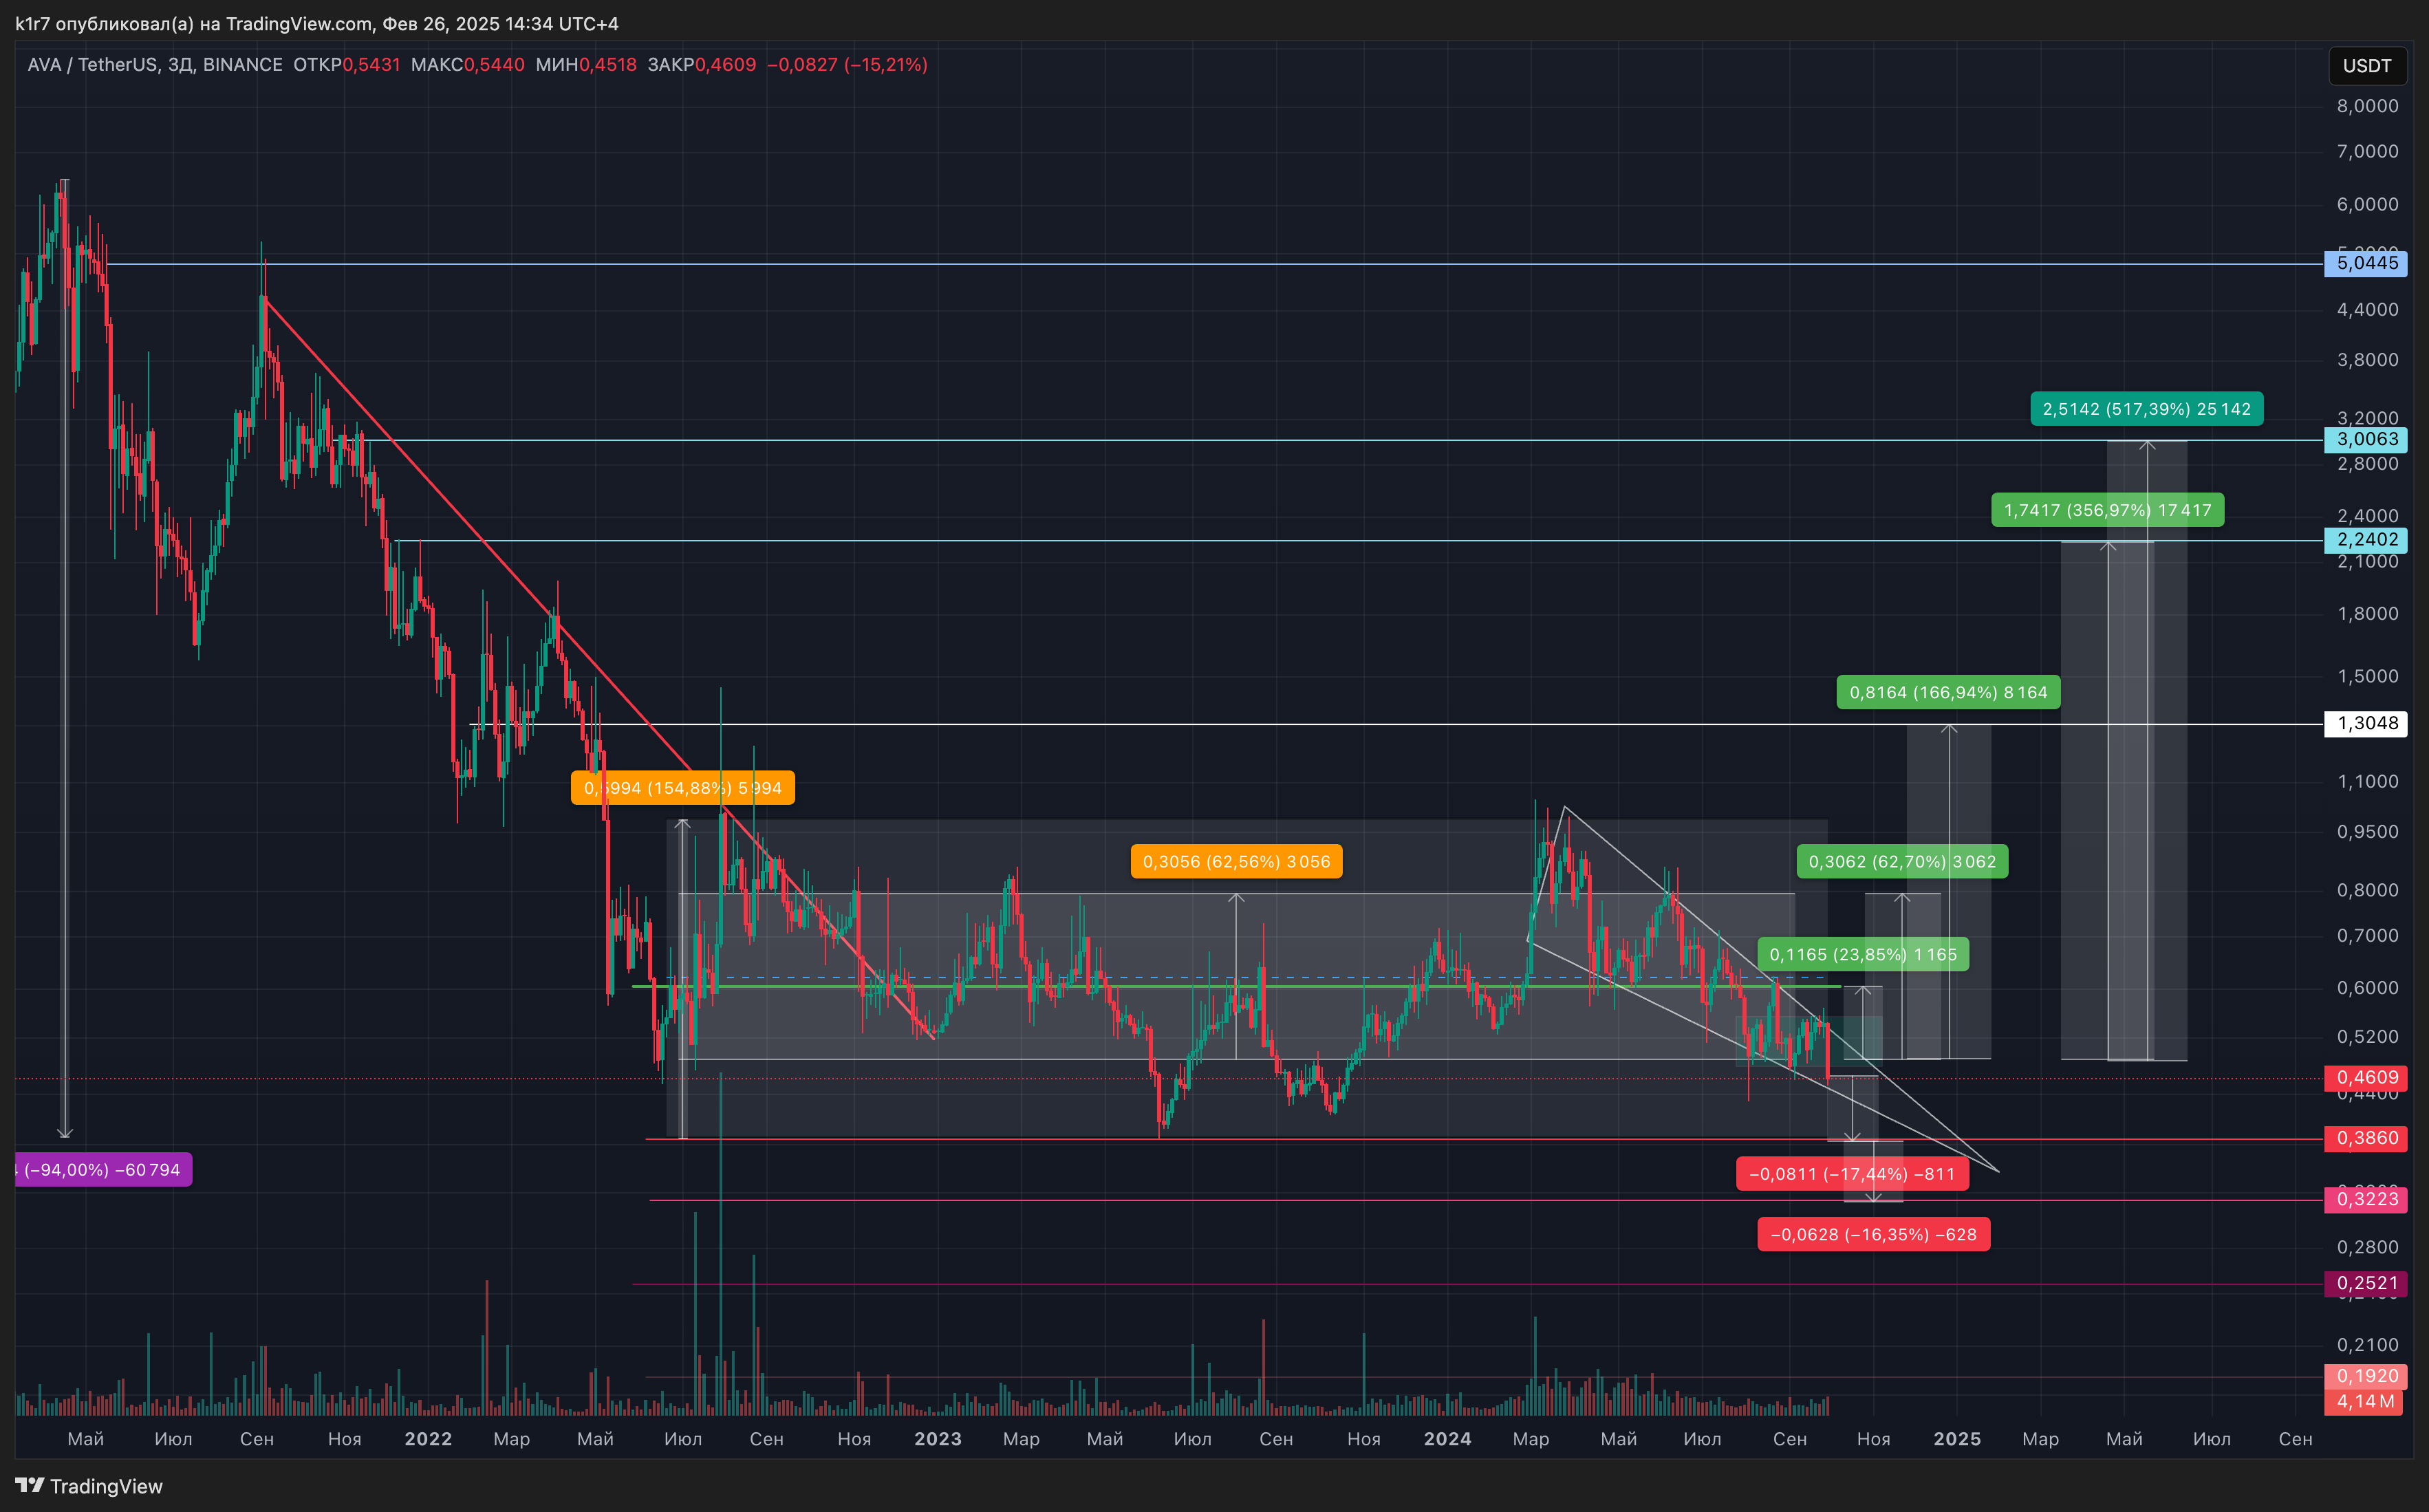Click the 2022 year on time axis
2429x1512 pixels.
tap(428, 1439)
